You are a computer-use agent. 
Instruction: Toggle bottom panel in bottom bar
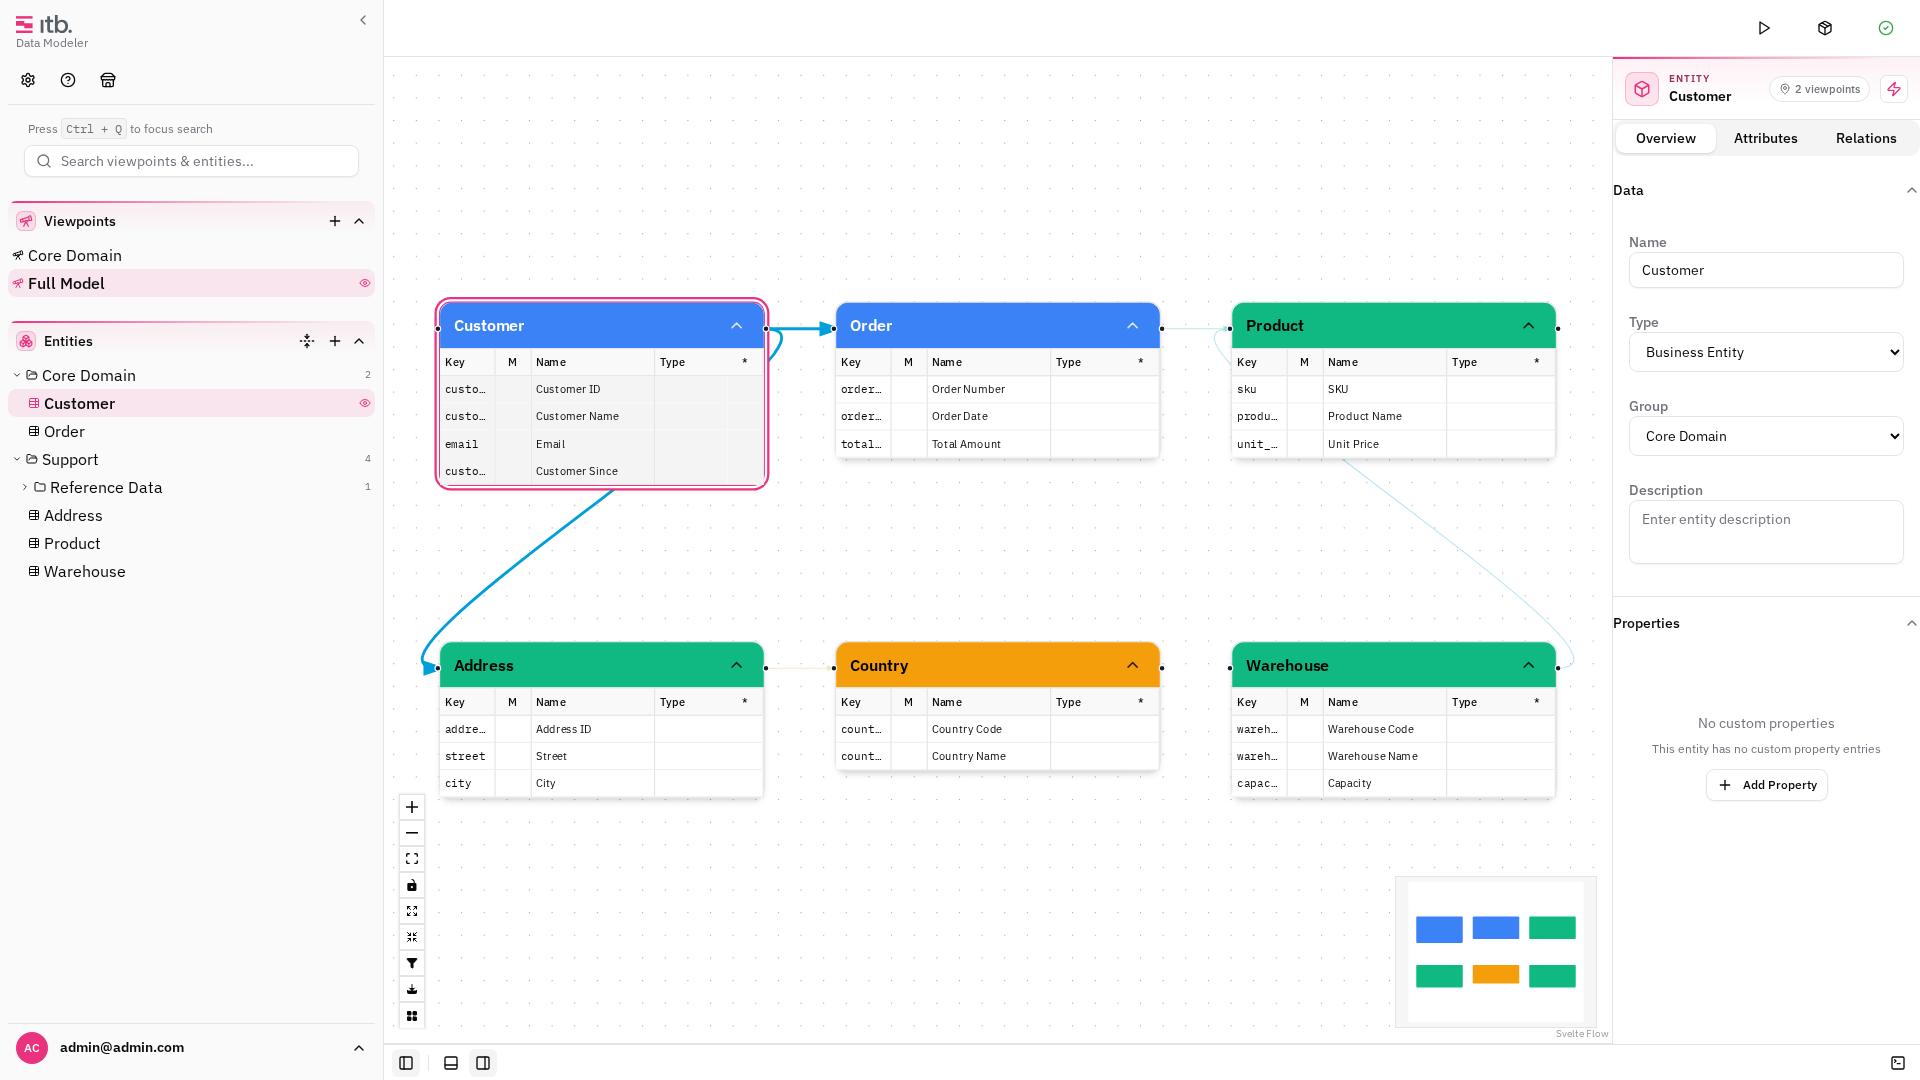451,1063
